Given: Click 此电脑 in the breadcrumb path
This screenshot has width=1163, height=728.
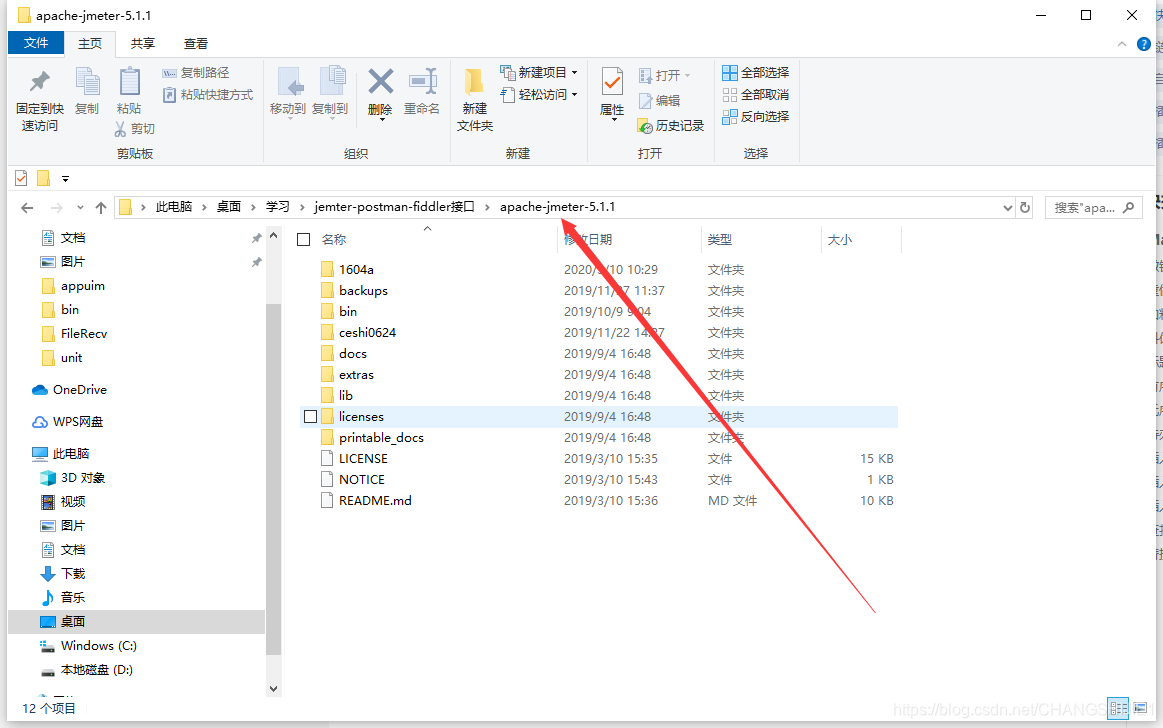Looking at the screenshot, I should pos(174,207).
